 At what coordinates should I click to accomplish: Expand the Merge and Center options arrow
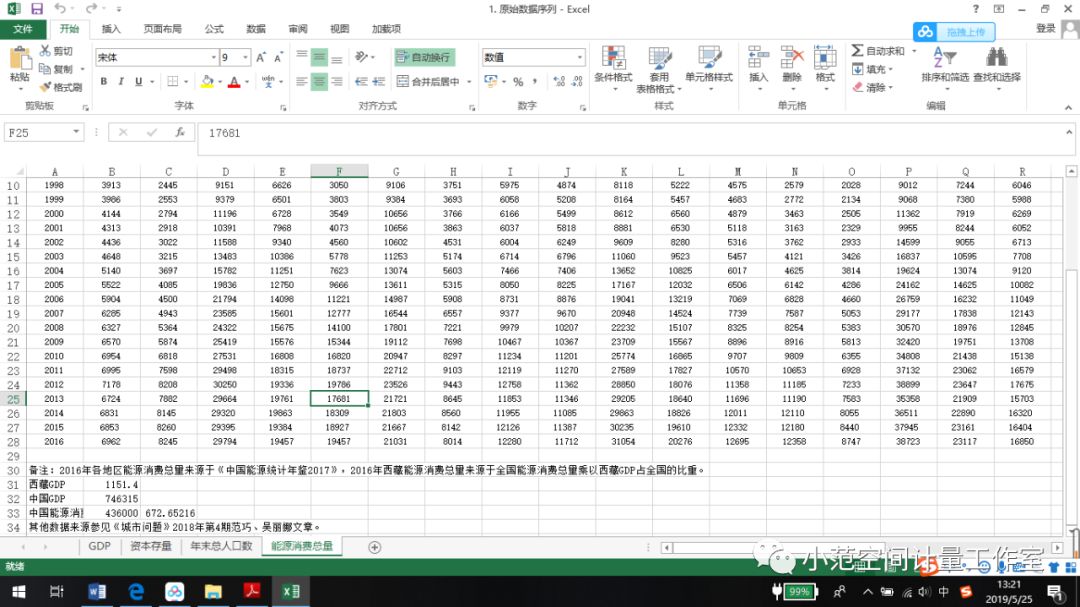pyautogui.click(x=469, y=81)
